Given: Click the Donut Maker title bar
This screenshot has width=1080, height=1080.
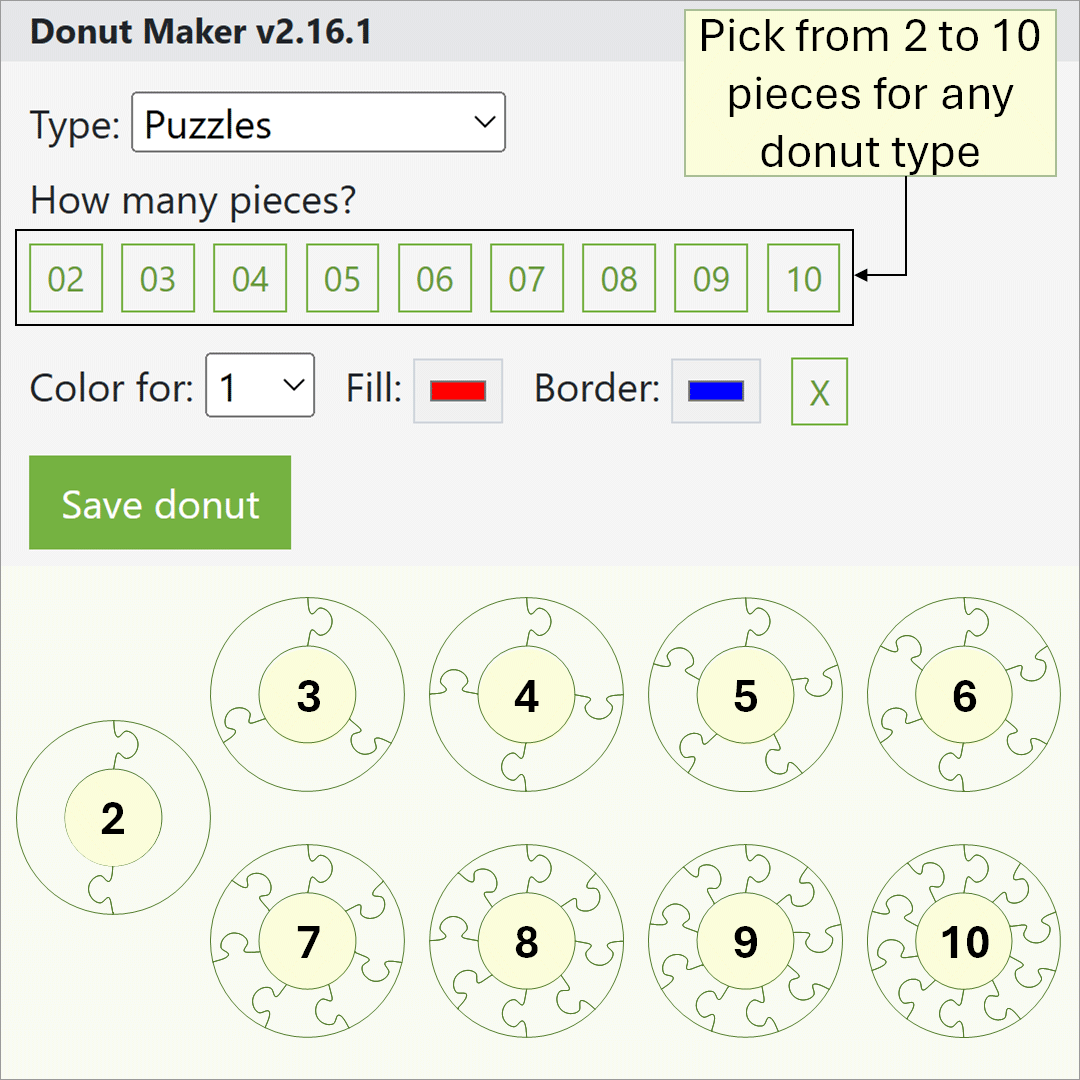Looking at the screenshot, I should tap(200, 31).
